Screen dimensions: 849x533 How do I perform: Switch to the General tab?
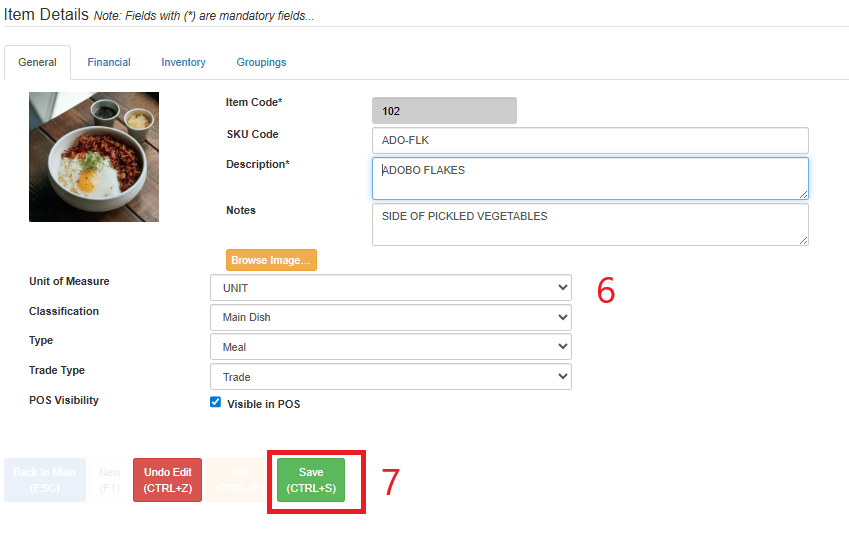pos(37,62)
